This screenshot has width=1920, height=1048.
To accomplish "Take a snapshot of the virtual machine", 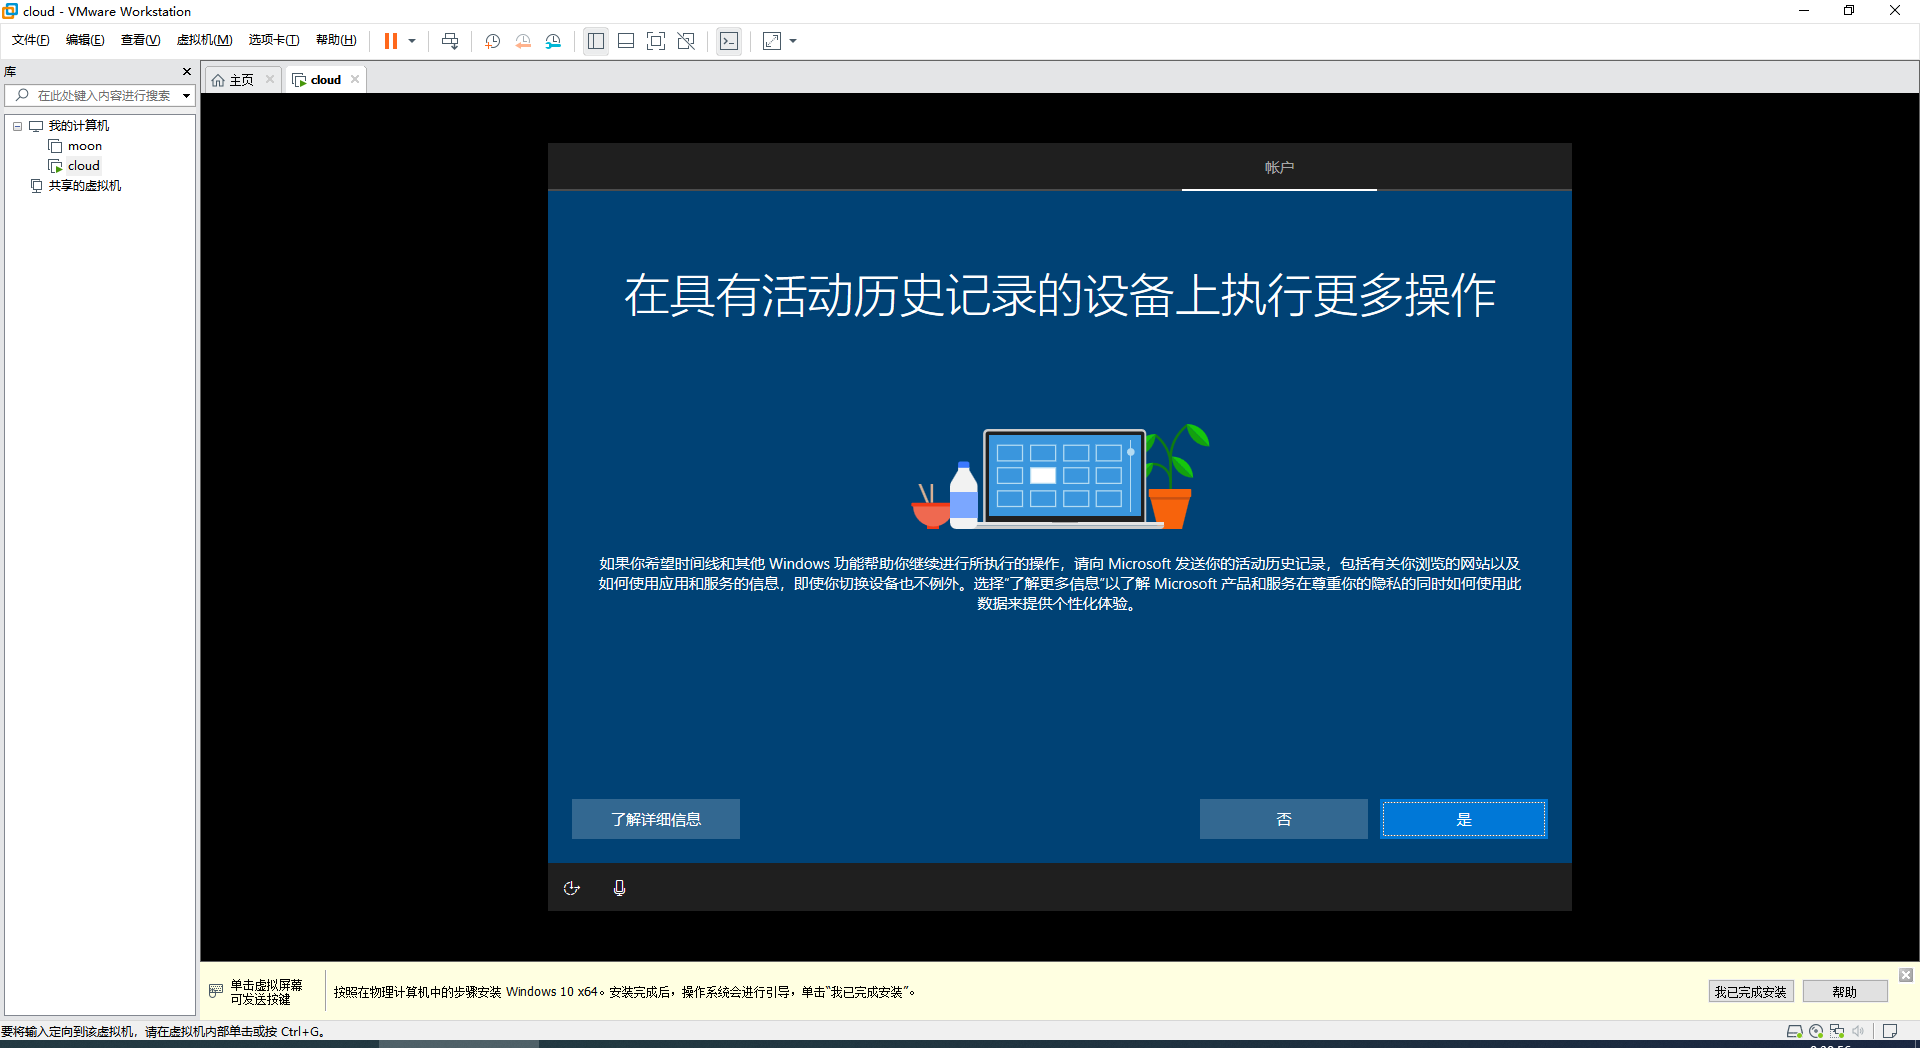I will (493, 41).
